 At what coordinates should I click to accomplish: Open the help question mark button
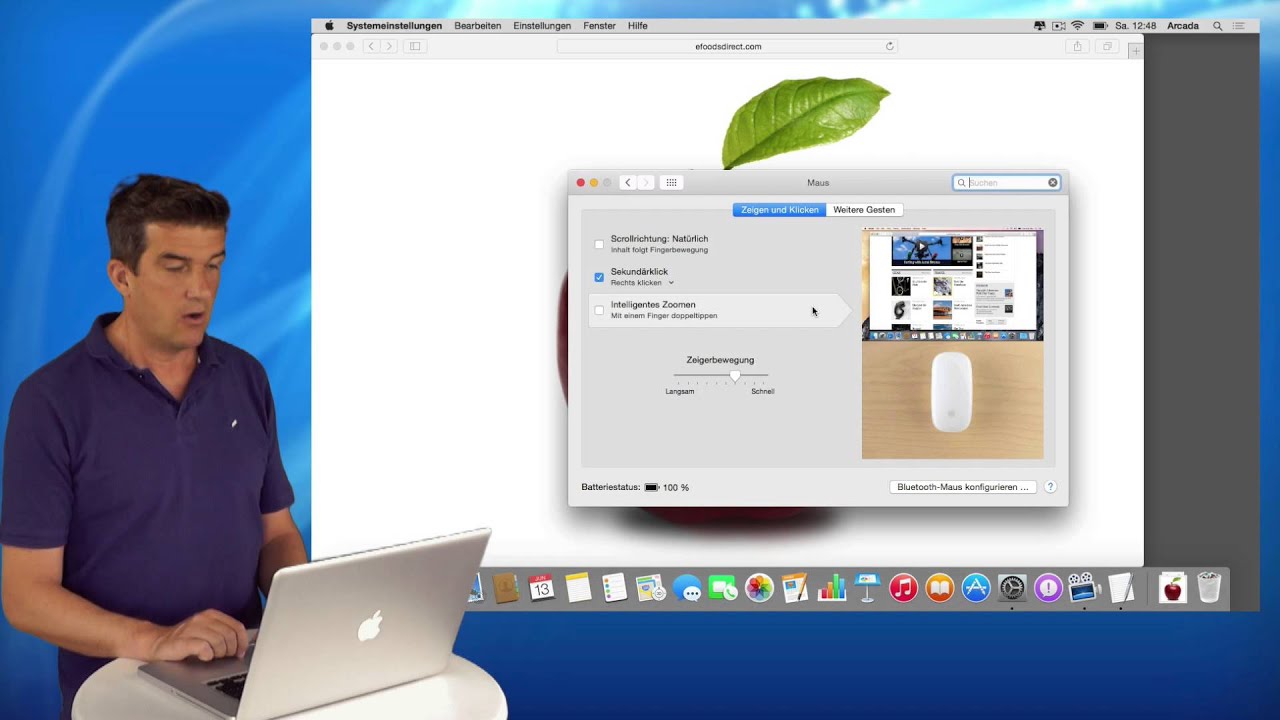(x=1050, y=487)
